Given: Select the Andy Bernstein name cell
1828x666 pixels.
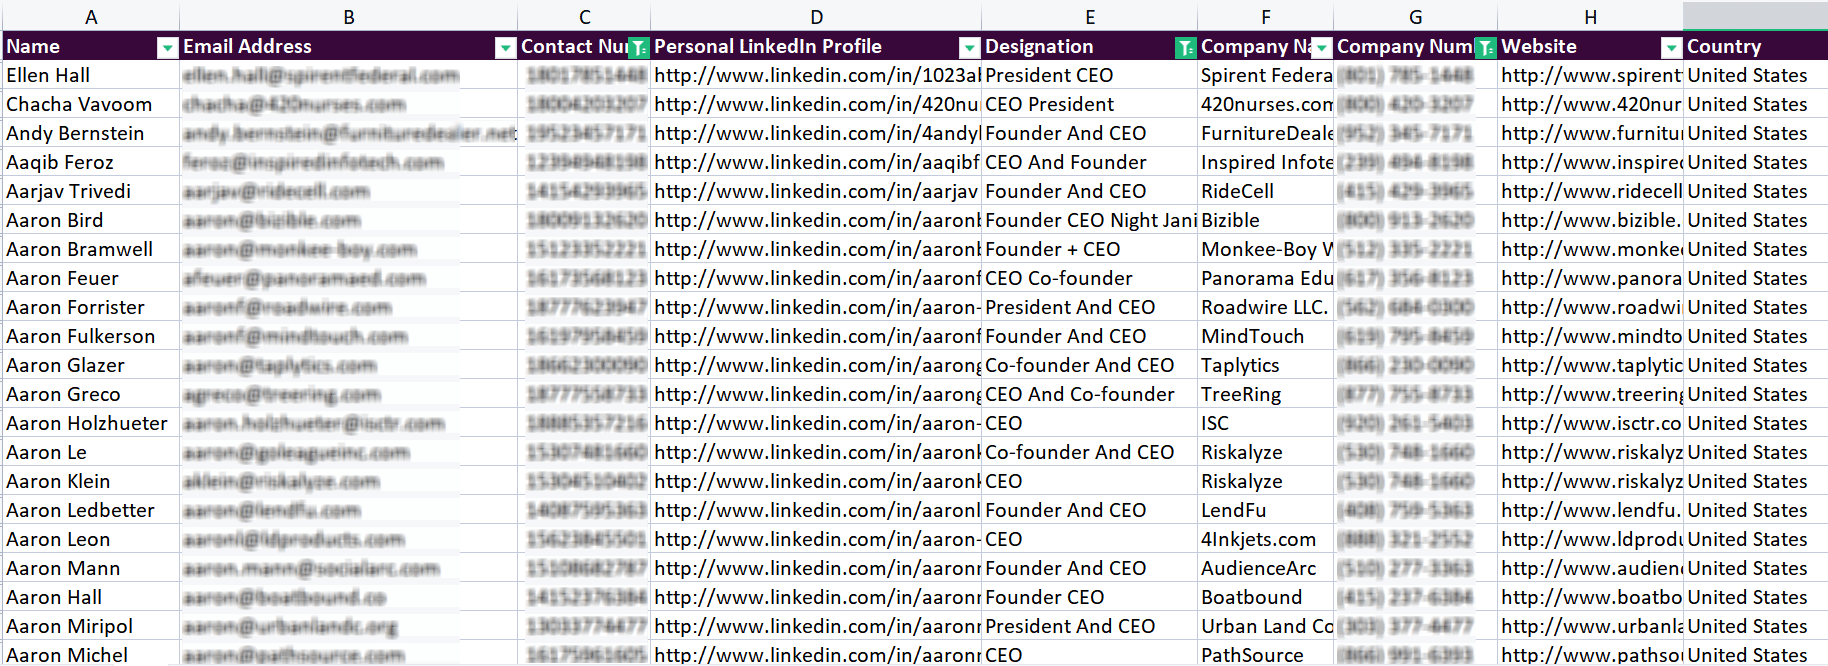Looking at the screenshot, I should (x=91, y=133).
